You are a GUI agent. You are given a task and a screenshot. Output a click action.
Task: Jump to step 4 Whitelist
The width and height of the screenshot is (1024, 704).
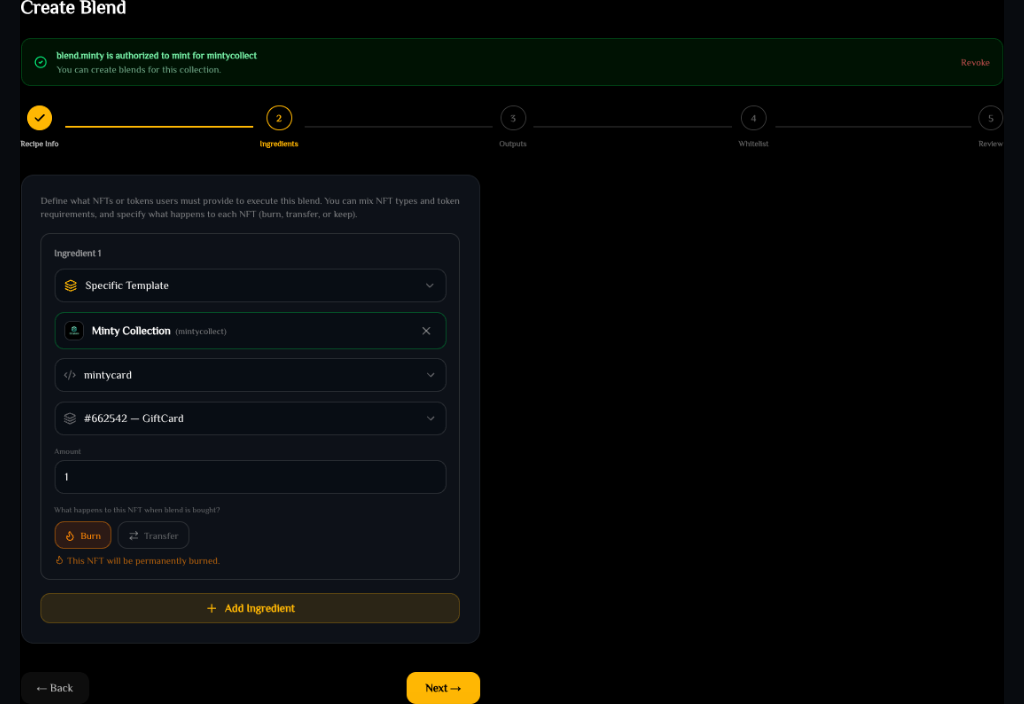[x=753, y=118]
